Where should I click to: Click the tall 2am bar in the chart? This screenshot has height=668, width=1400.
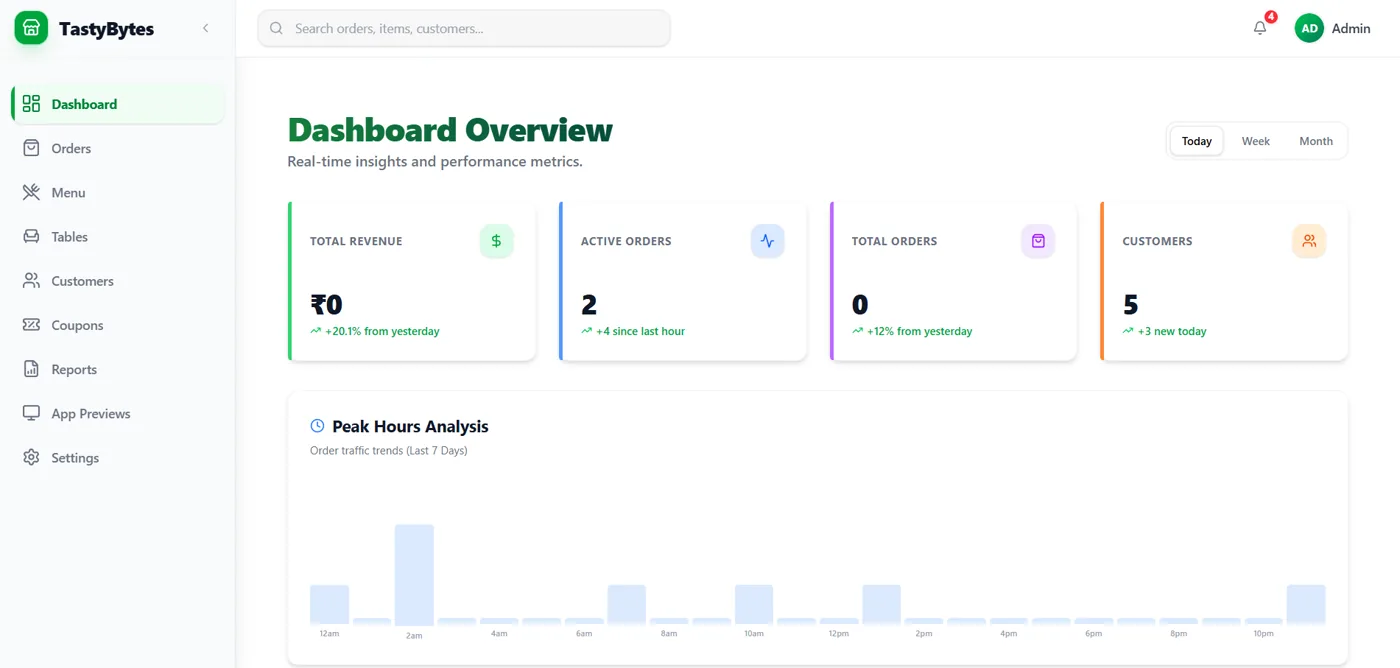[x=414, y=575]
